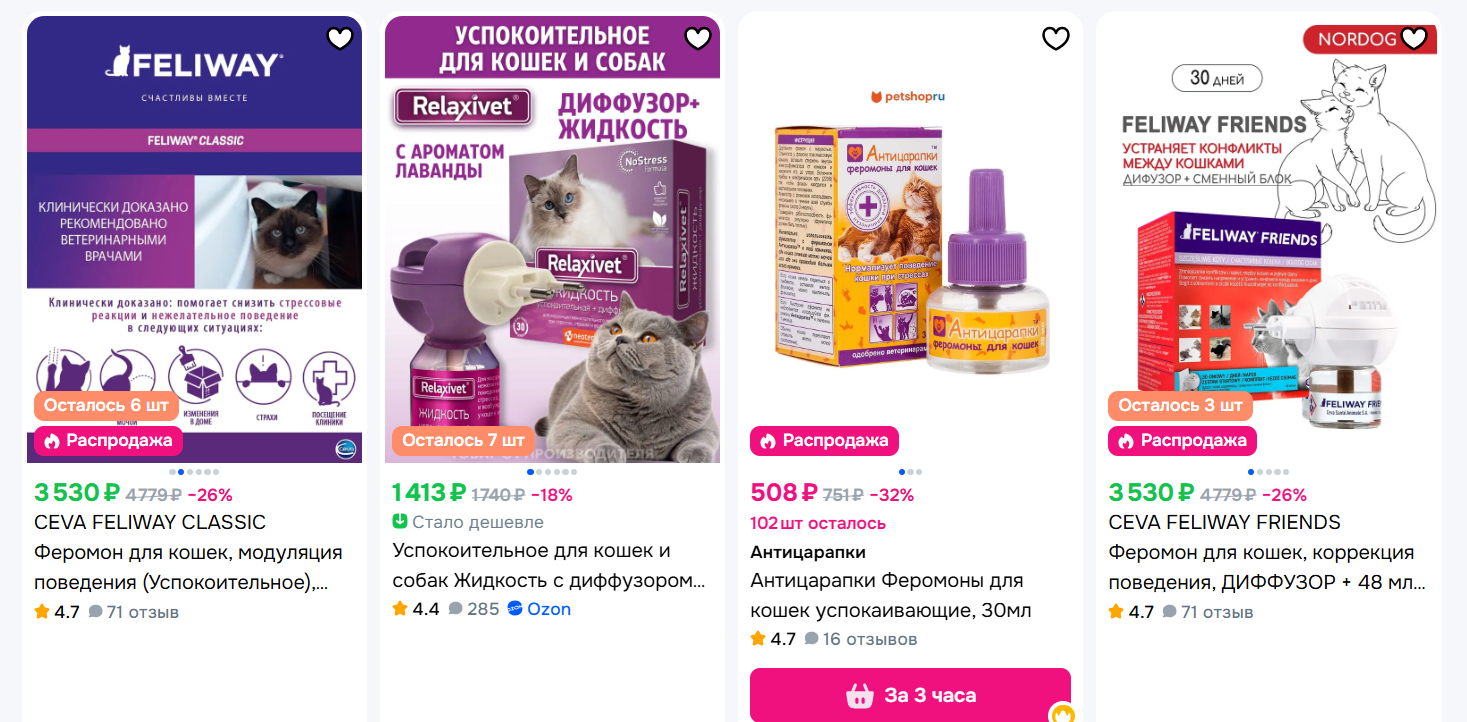Click heart icon on Feliway Friends card
The height and width of the screenshot is (722, 1467).
(x=1414, y=39)
